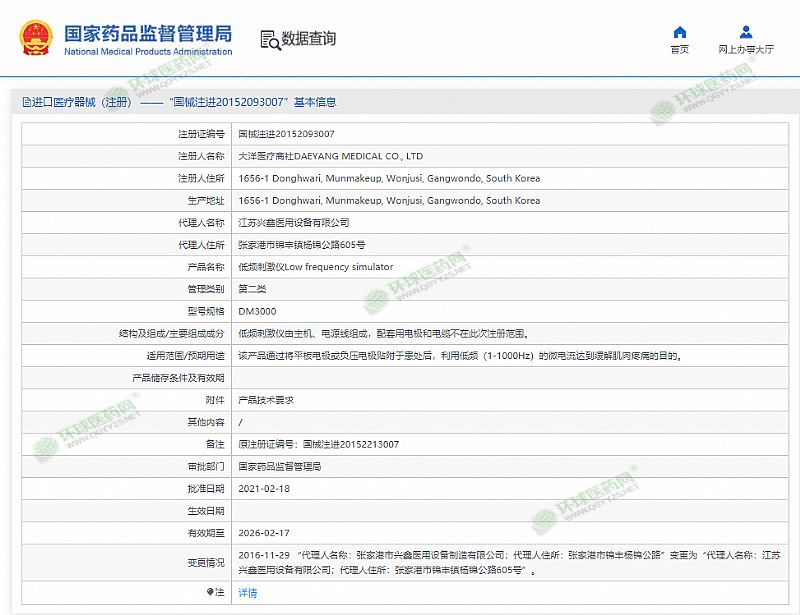Viewport: 800px width, 615px height.
Task: Click the 国家药品监督管理局 site title
Action: (147, 32)
